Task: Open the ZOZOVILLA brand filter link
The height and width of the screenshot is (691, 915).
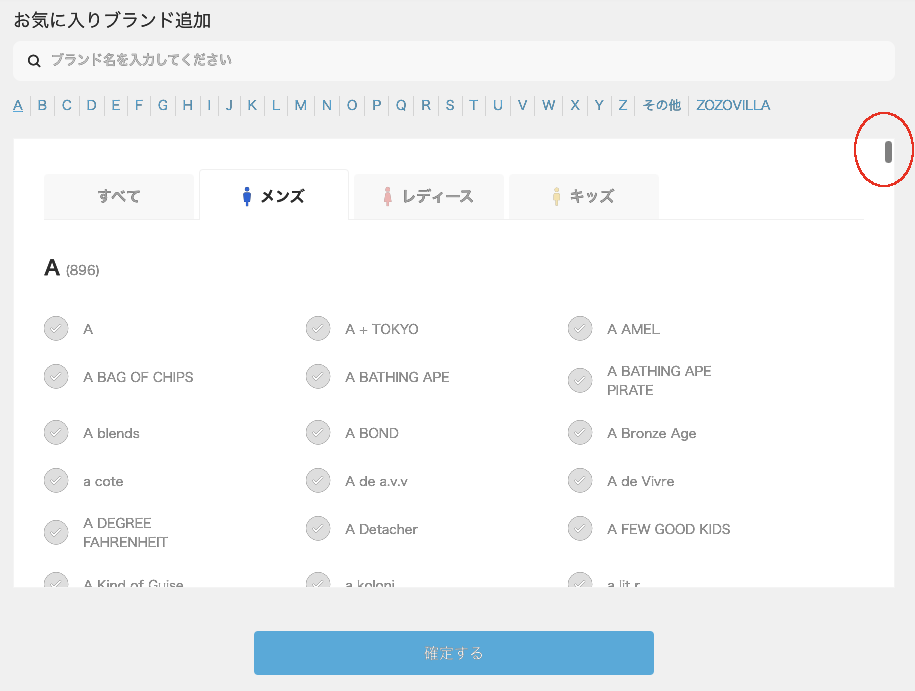Action: pyautogui.click(x=733, y=105)
